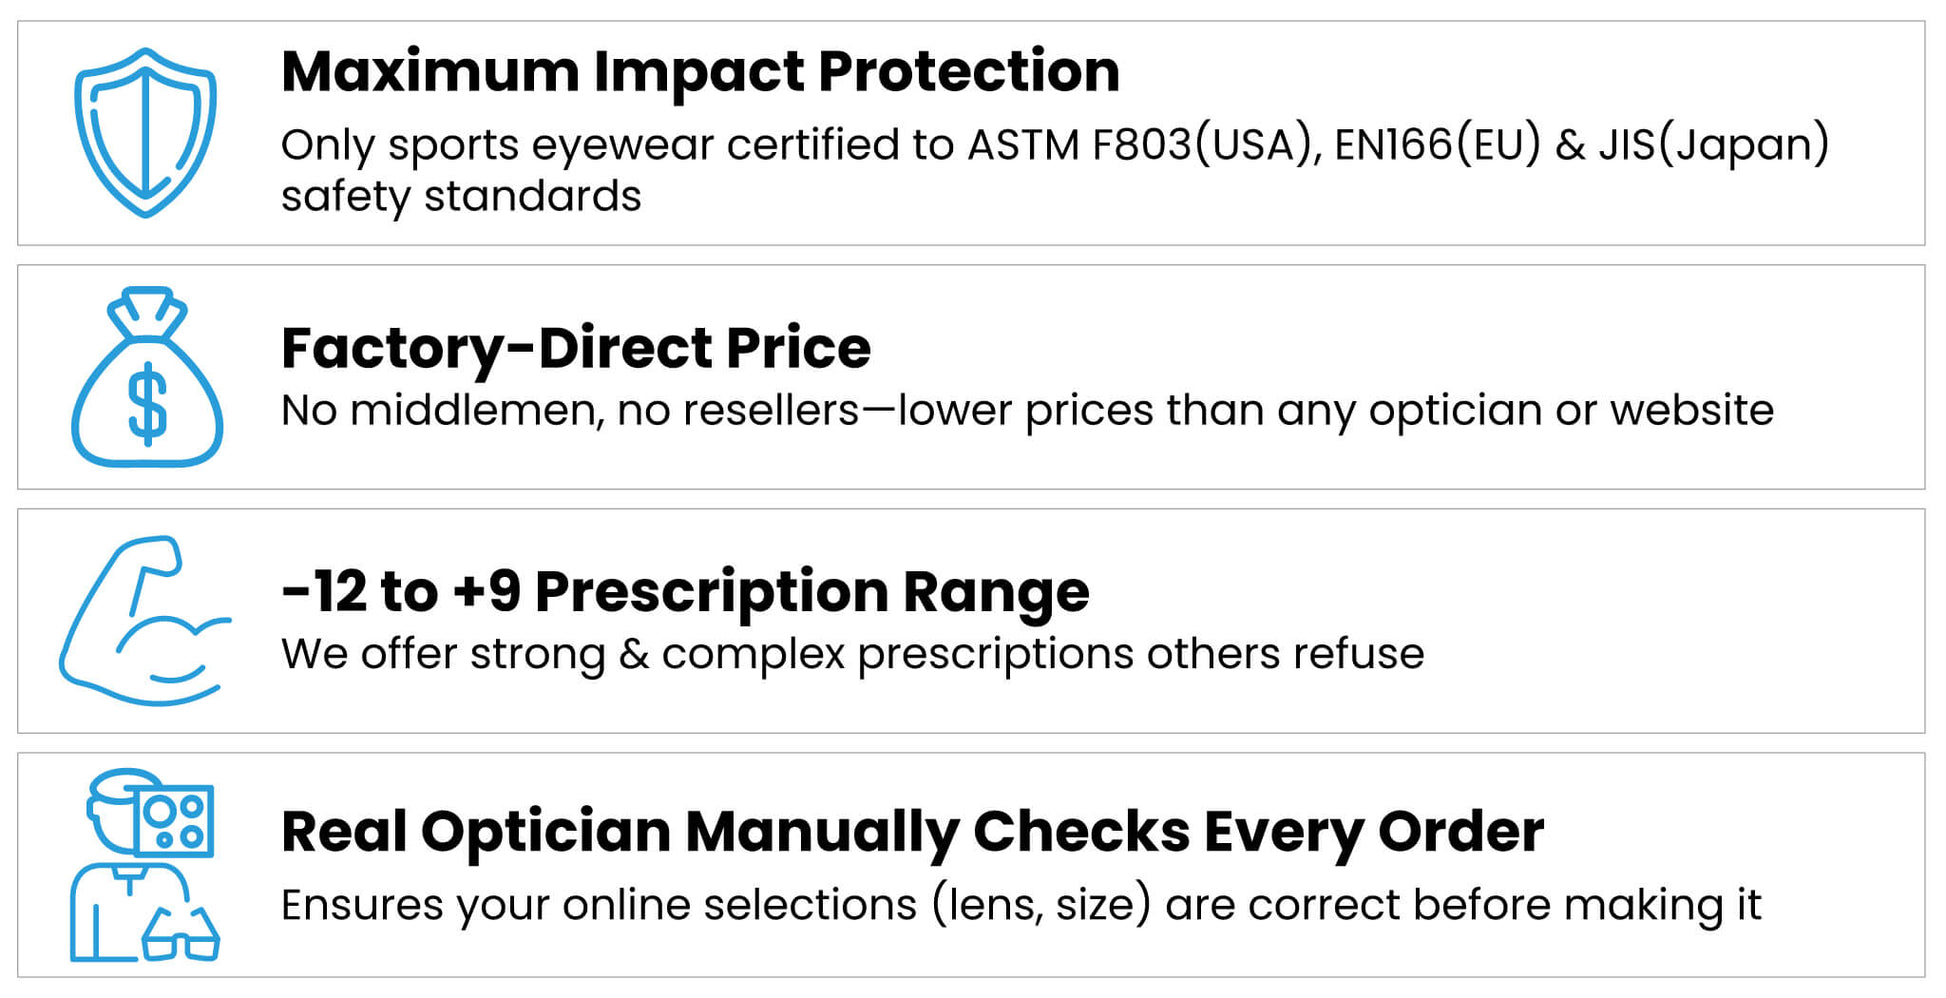Open the -12 to +9 Prescription Range heading
1946x998 pixels.
[x=685, y=590]
